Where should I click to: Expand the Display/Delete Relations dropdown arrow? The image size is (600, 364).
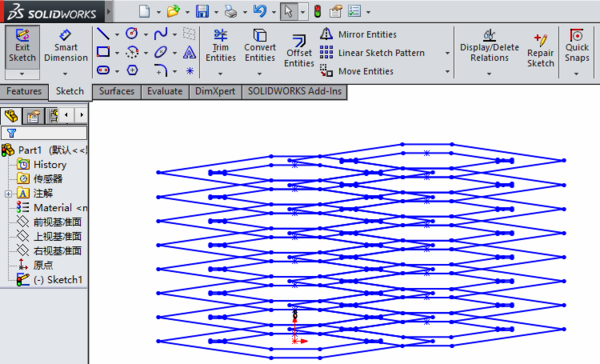point(489,73)
